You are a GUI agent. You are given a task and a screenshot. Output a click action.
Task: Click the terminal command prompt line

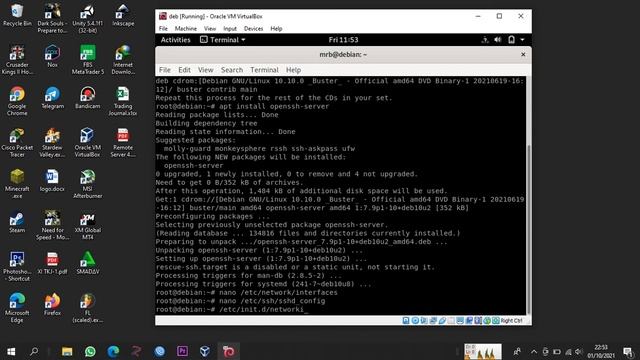click(x=232, y=309)
